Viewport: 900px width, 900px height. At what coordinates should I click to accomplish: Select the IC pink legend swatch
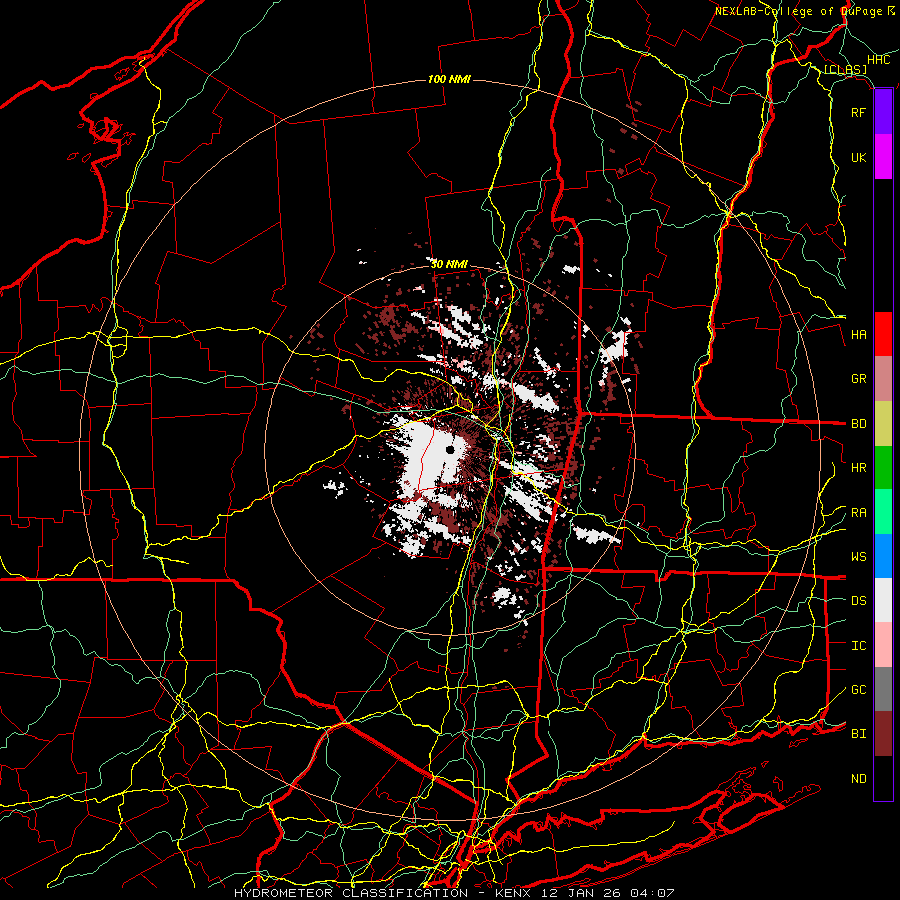(883, 645)
